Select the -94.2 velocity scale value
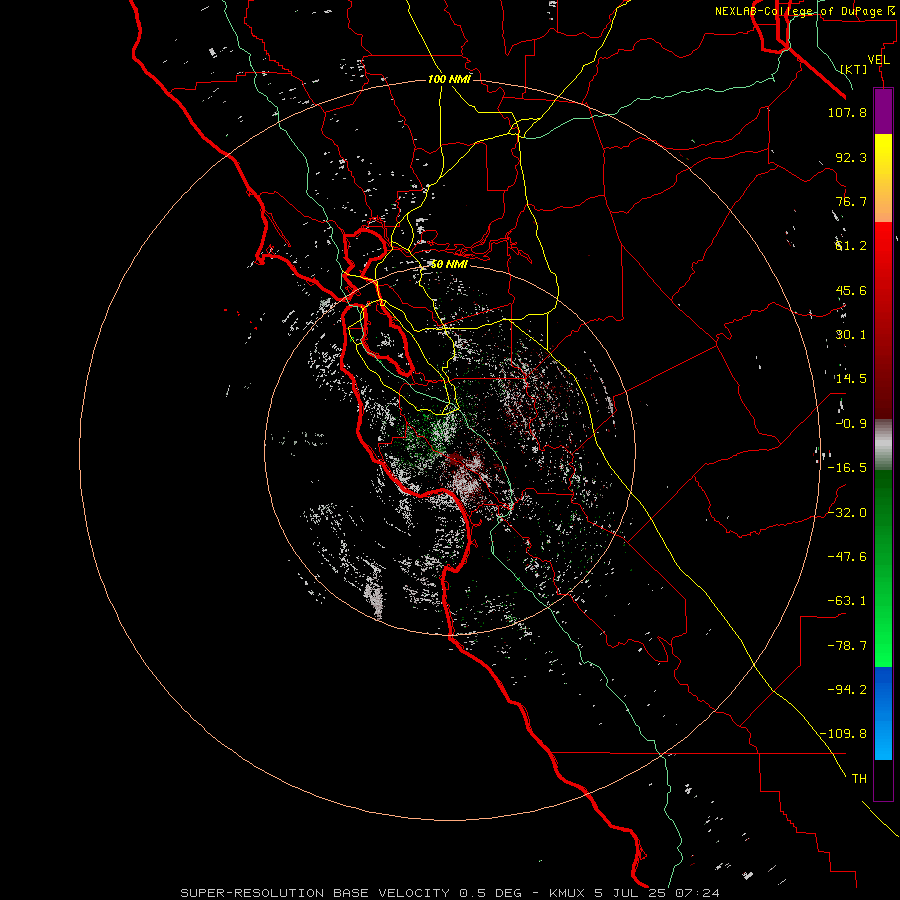This screenshot has width=900, height=900. (847, 689)
